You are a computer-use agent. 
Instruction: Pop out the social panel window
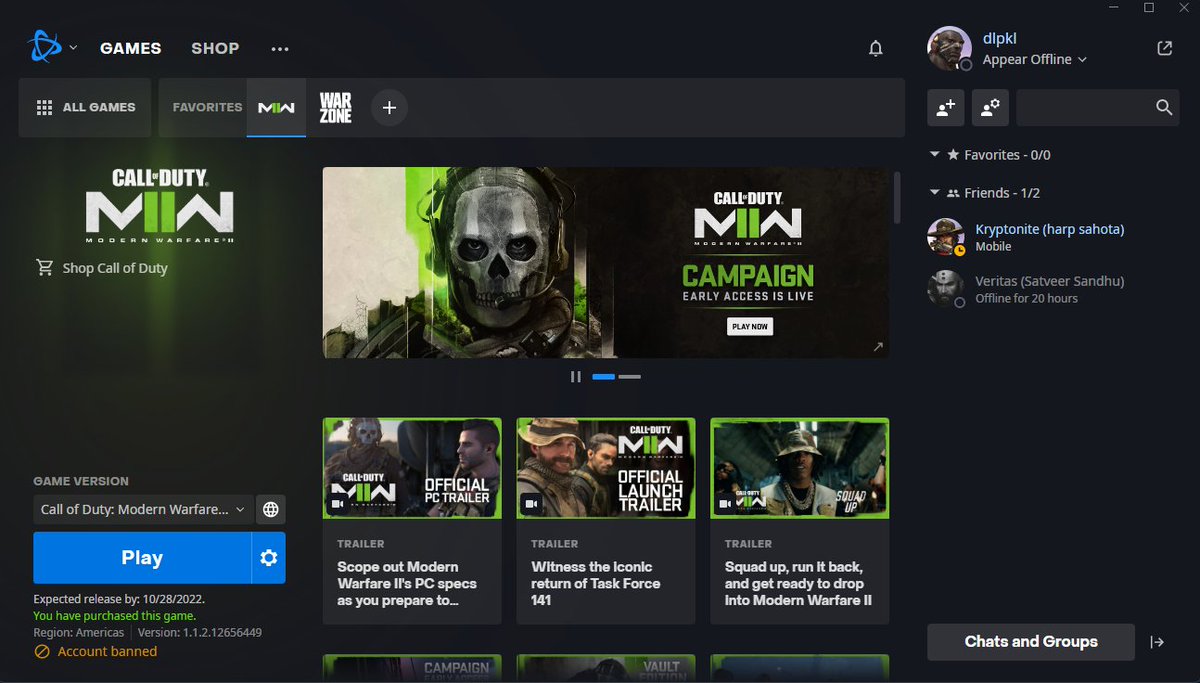[x=1164, y=48]
